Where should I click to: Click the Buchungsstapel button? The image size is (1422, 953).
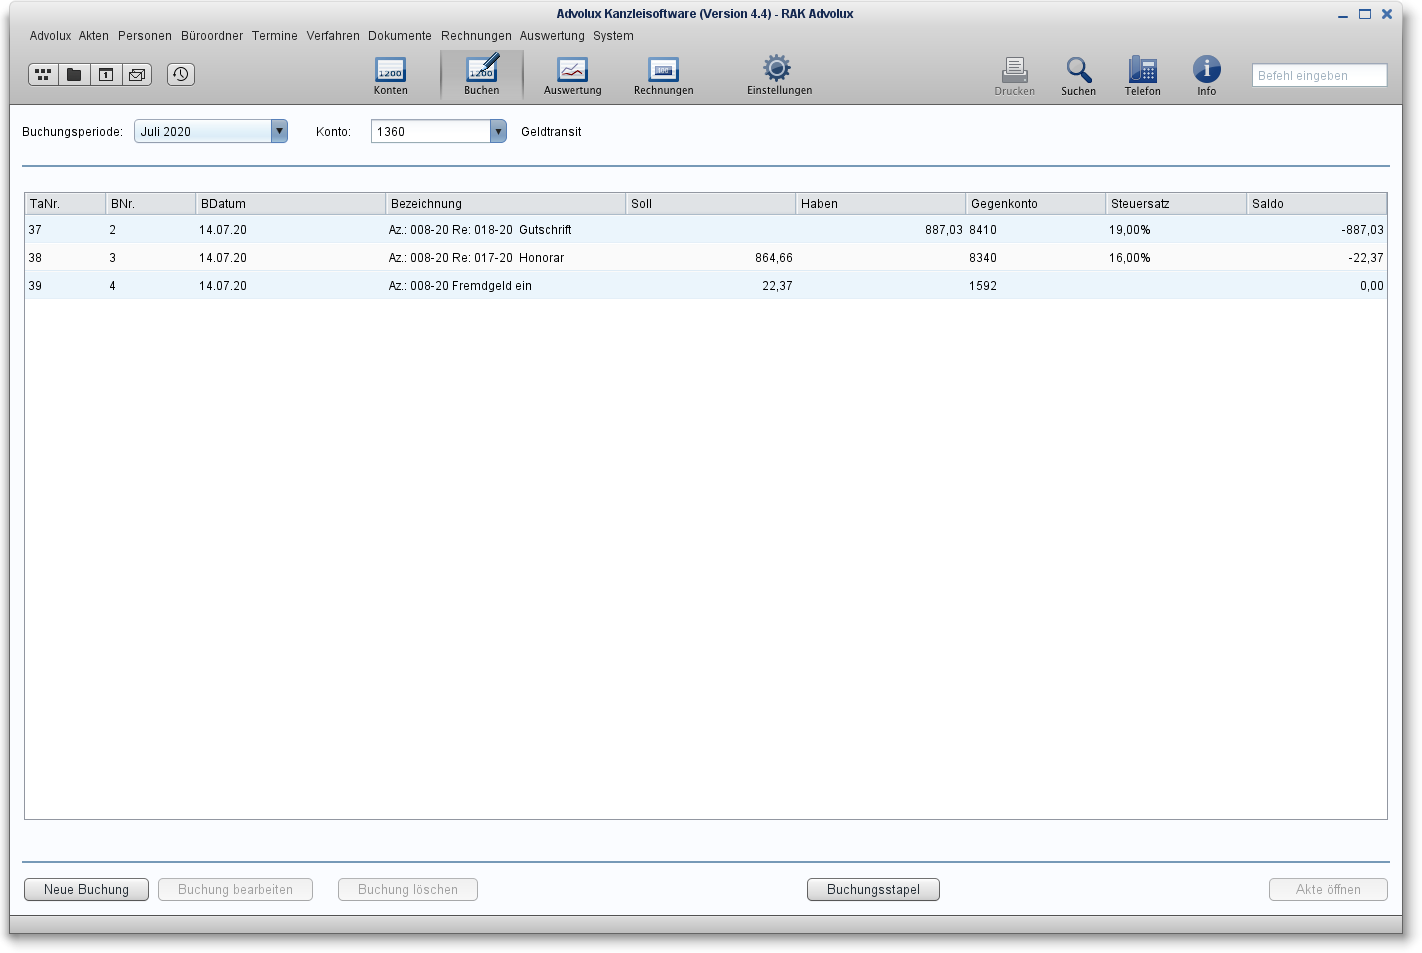(x=873, y=889)
